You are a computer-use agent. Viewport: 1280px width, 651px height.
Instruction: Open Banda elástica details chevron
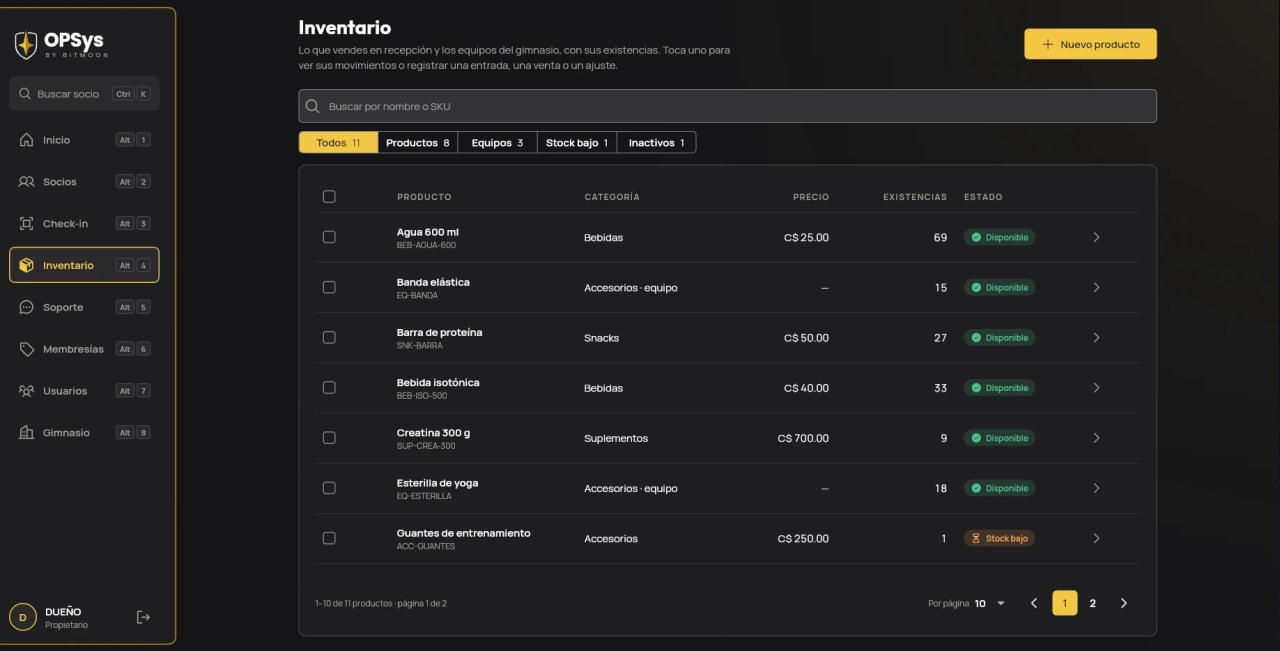coord(1096,287)
